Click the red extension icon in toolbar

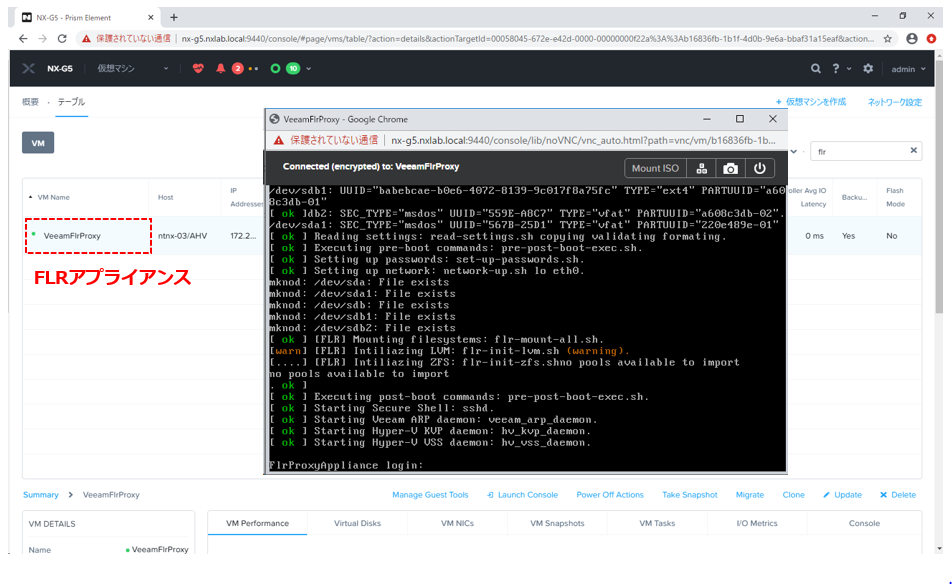coord(931,38)
